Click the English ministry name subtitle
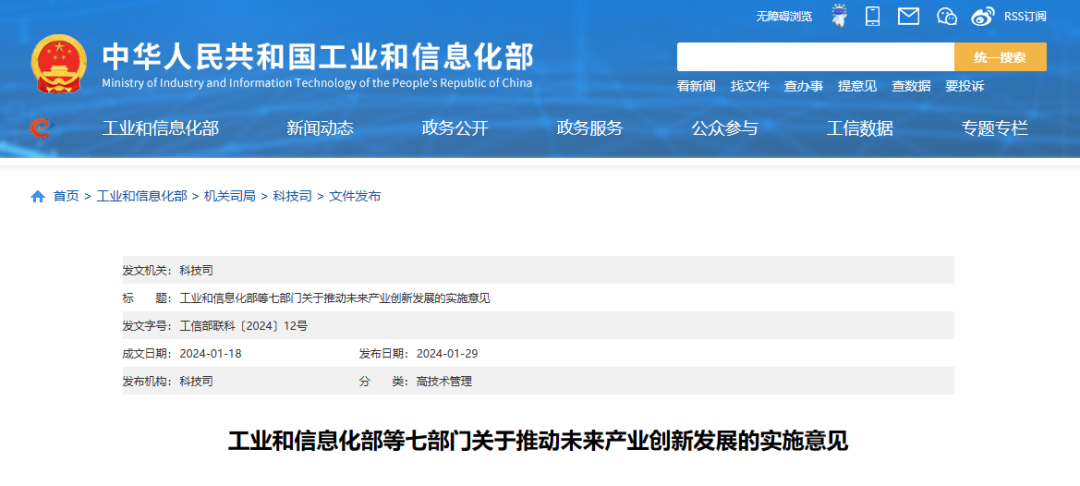This screenshot has height=486, width=1080. tap(317, 83)
